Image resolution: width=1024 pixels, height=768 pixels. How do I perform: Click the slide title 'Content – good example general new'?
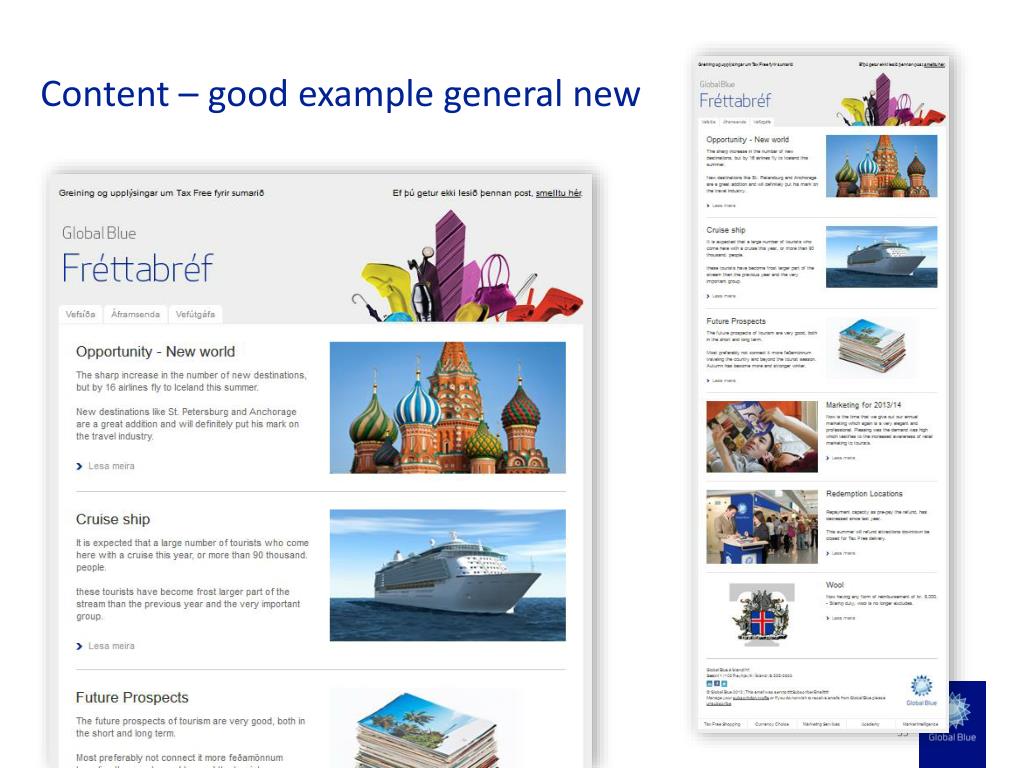click(x=340, y=94)
